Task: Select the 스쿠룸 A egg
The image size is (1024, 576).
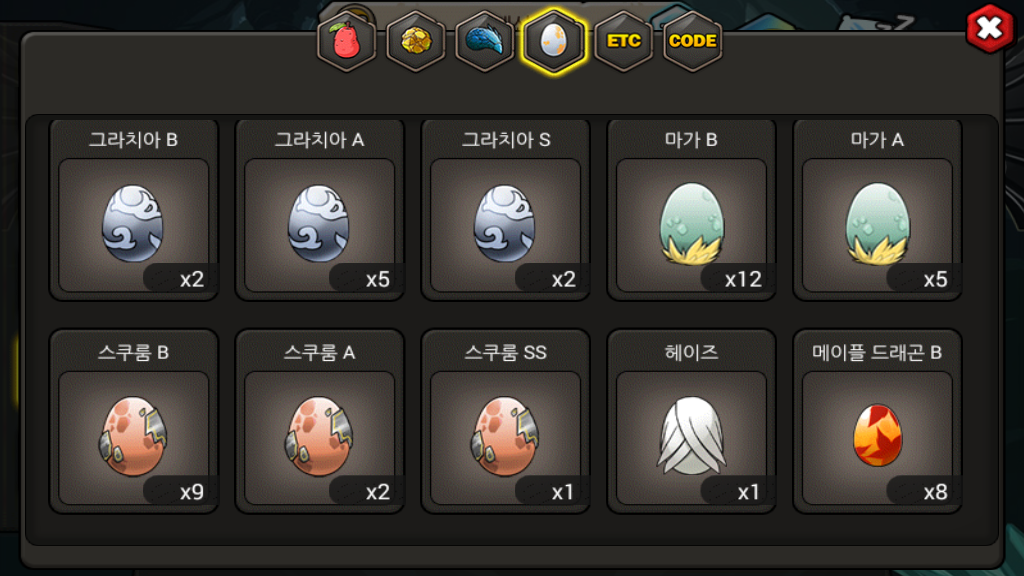Action: coord(319,421)
